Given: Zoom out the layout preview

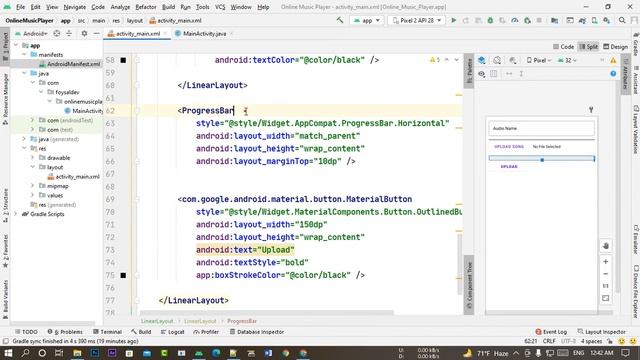Looking at the screenshot, I should click(606, 274).
